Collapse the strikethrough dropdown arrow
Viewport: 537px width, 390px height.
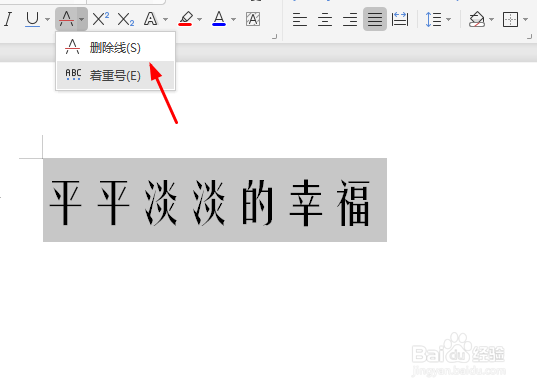[82, 19]
